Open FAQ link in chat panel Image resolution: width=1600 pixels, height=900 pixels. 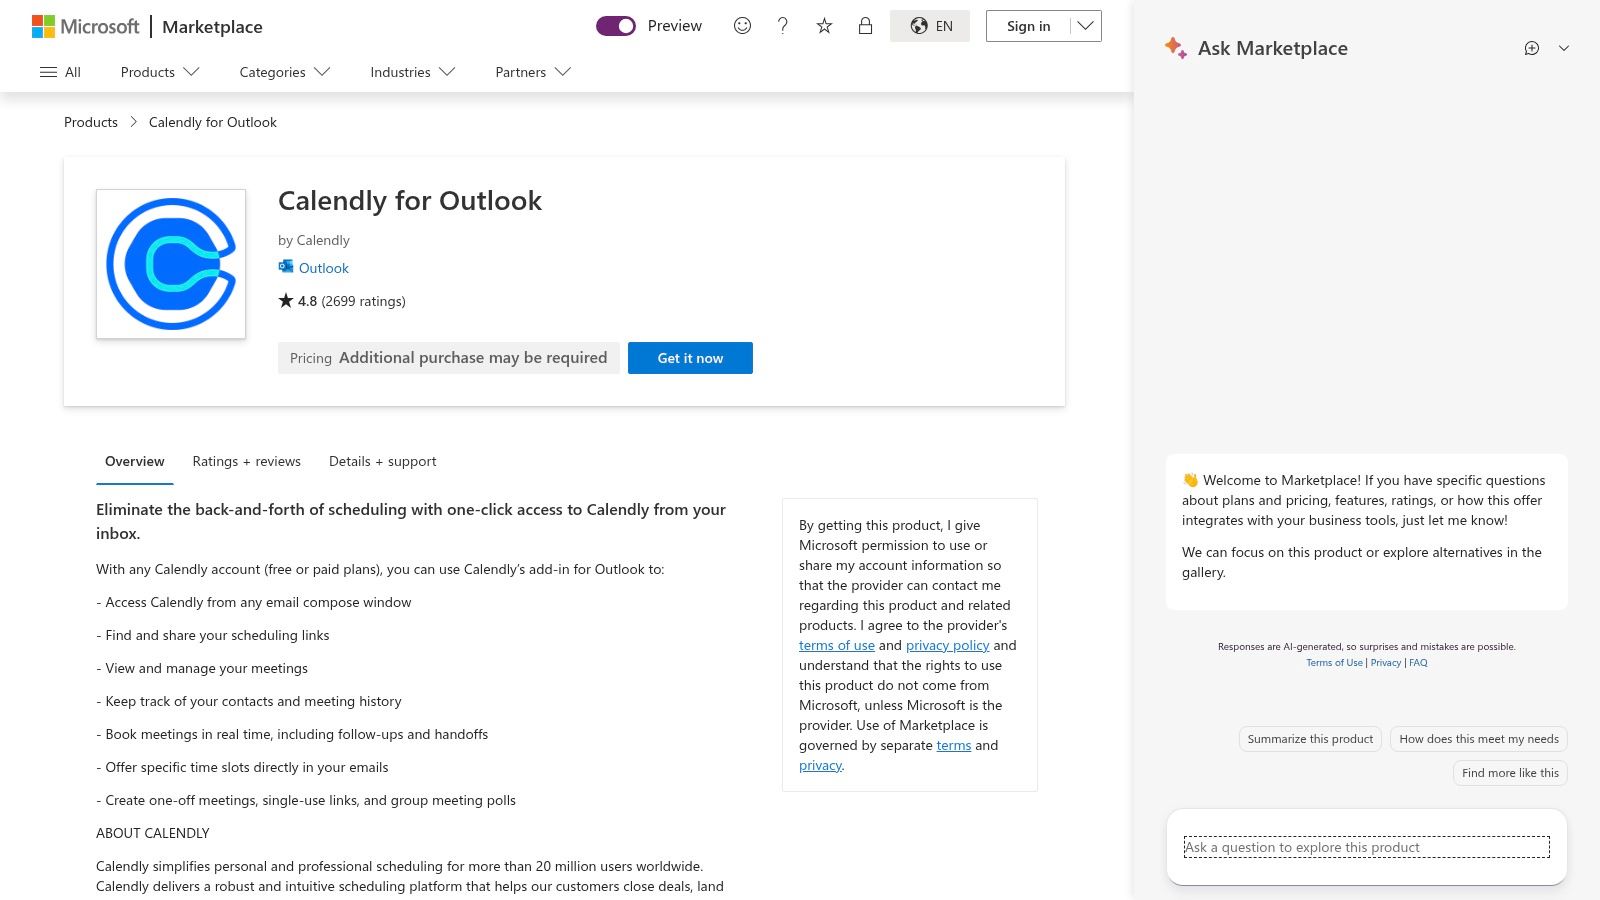pyautogui.click(x=1418, y=663)
